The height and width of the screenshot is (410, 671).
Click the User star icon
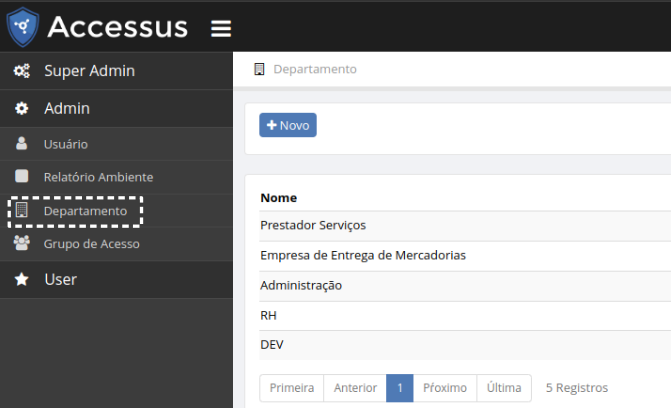[21, 279]
